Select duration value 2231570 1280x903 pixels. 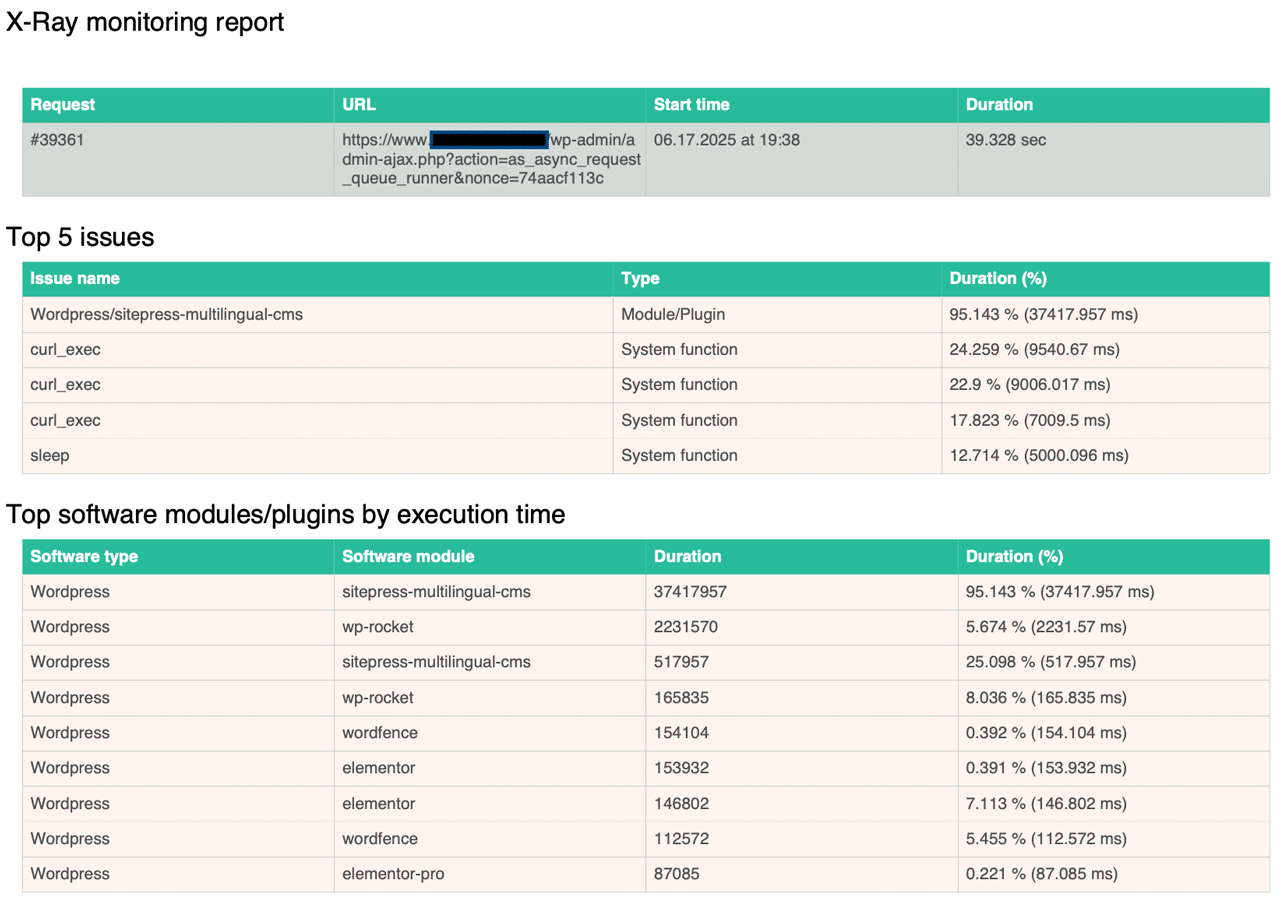(686, 627)
